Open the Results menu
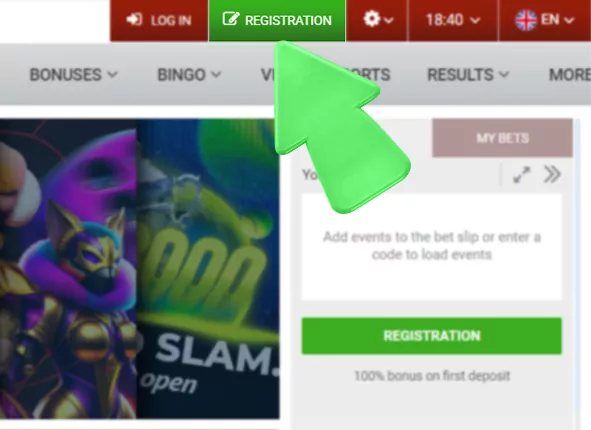The height and width of the screenshot is (430, 591). pyautogui.click(x=468, y=75)
